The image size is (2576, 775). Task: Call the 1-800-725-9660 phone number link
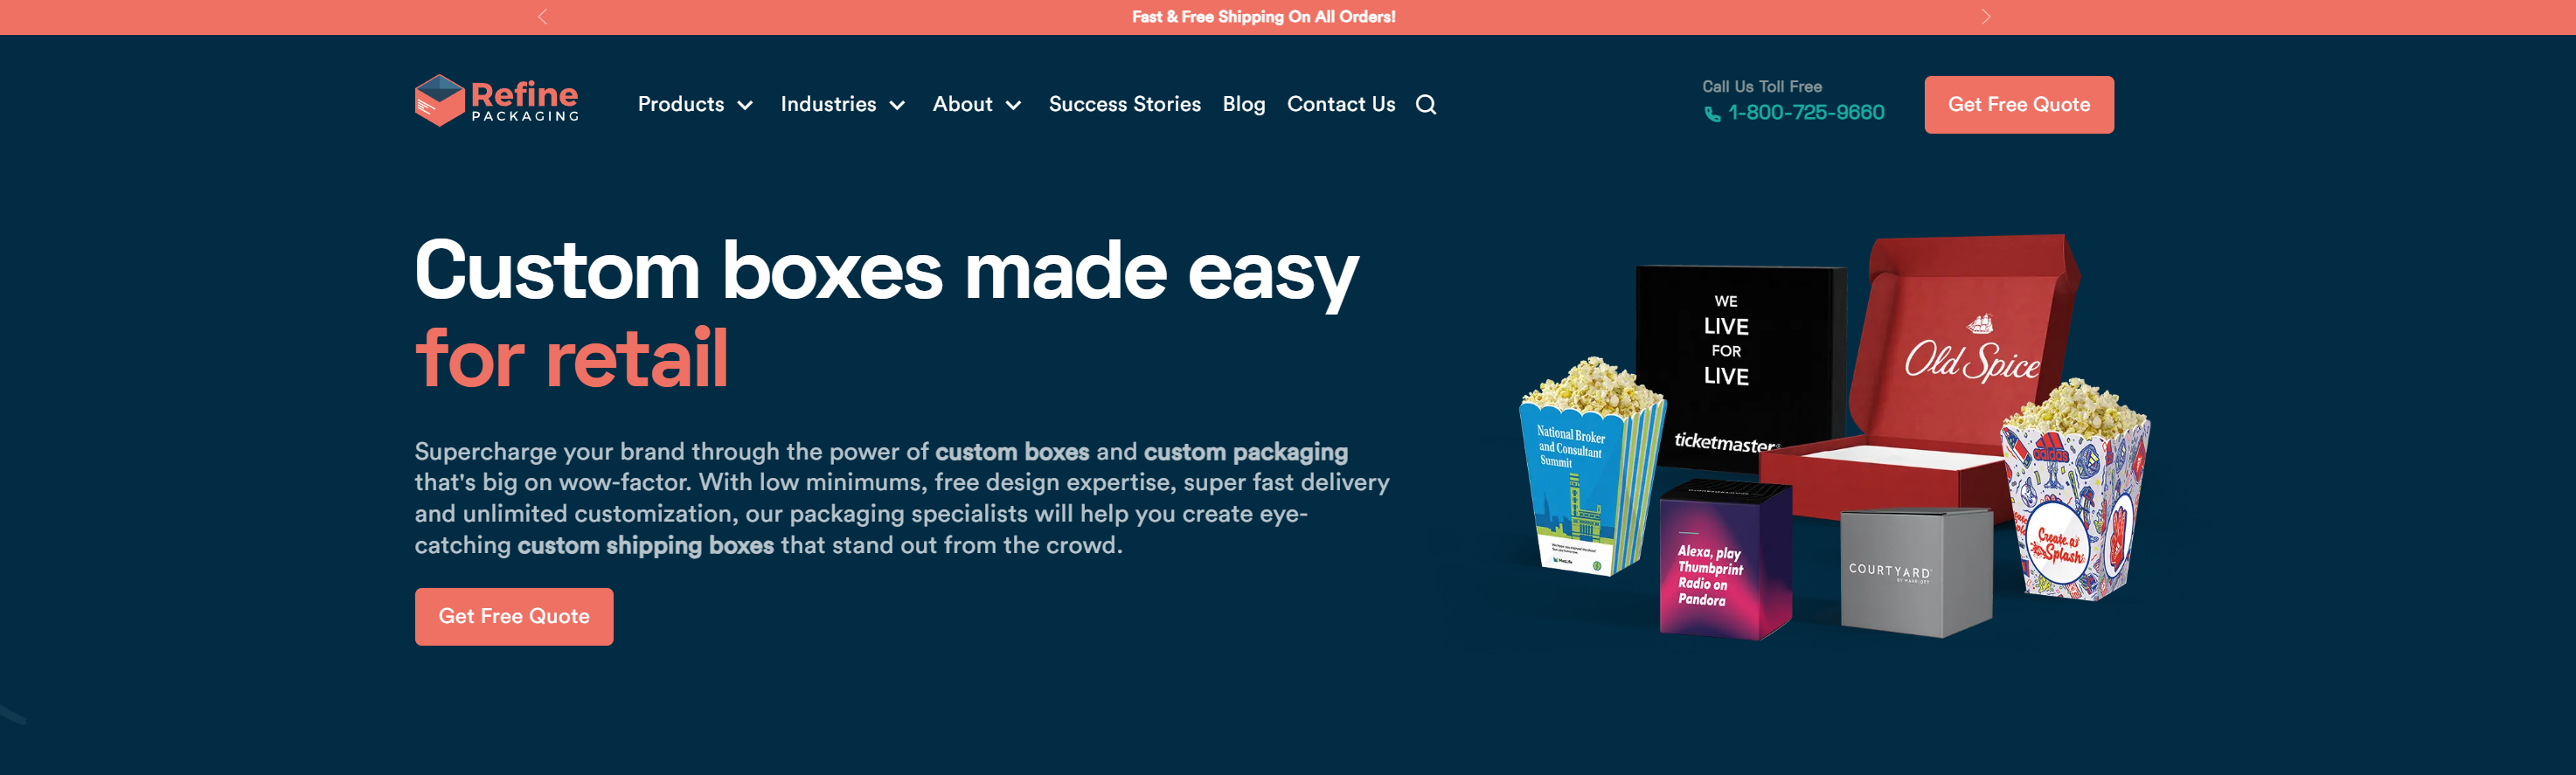tap(1806, 113)
